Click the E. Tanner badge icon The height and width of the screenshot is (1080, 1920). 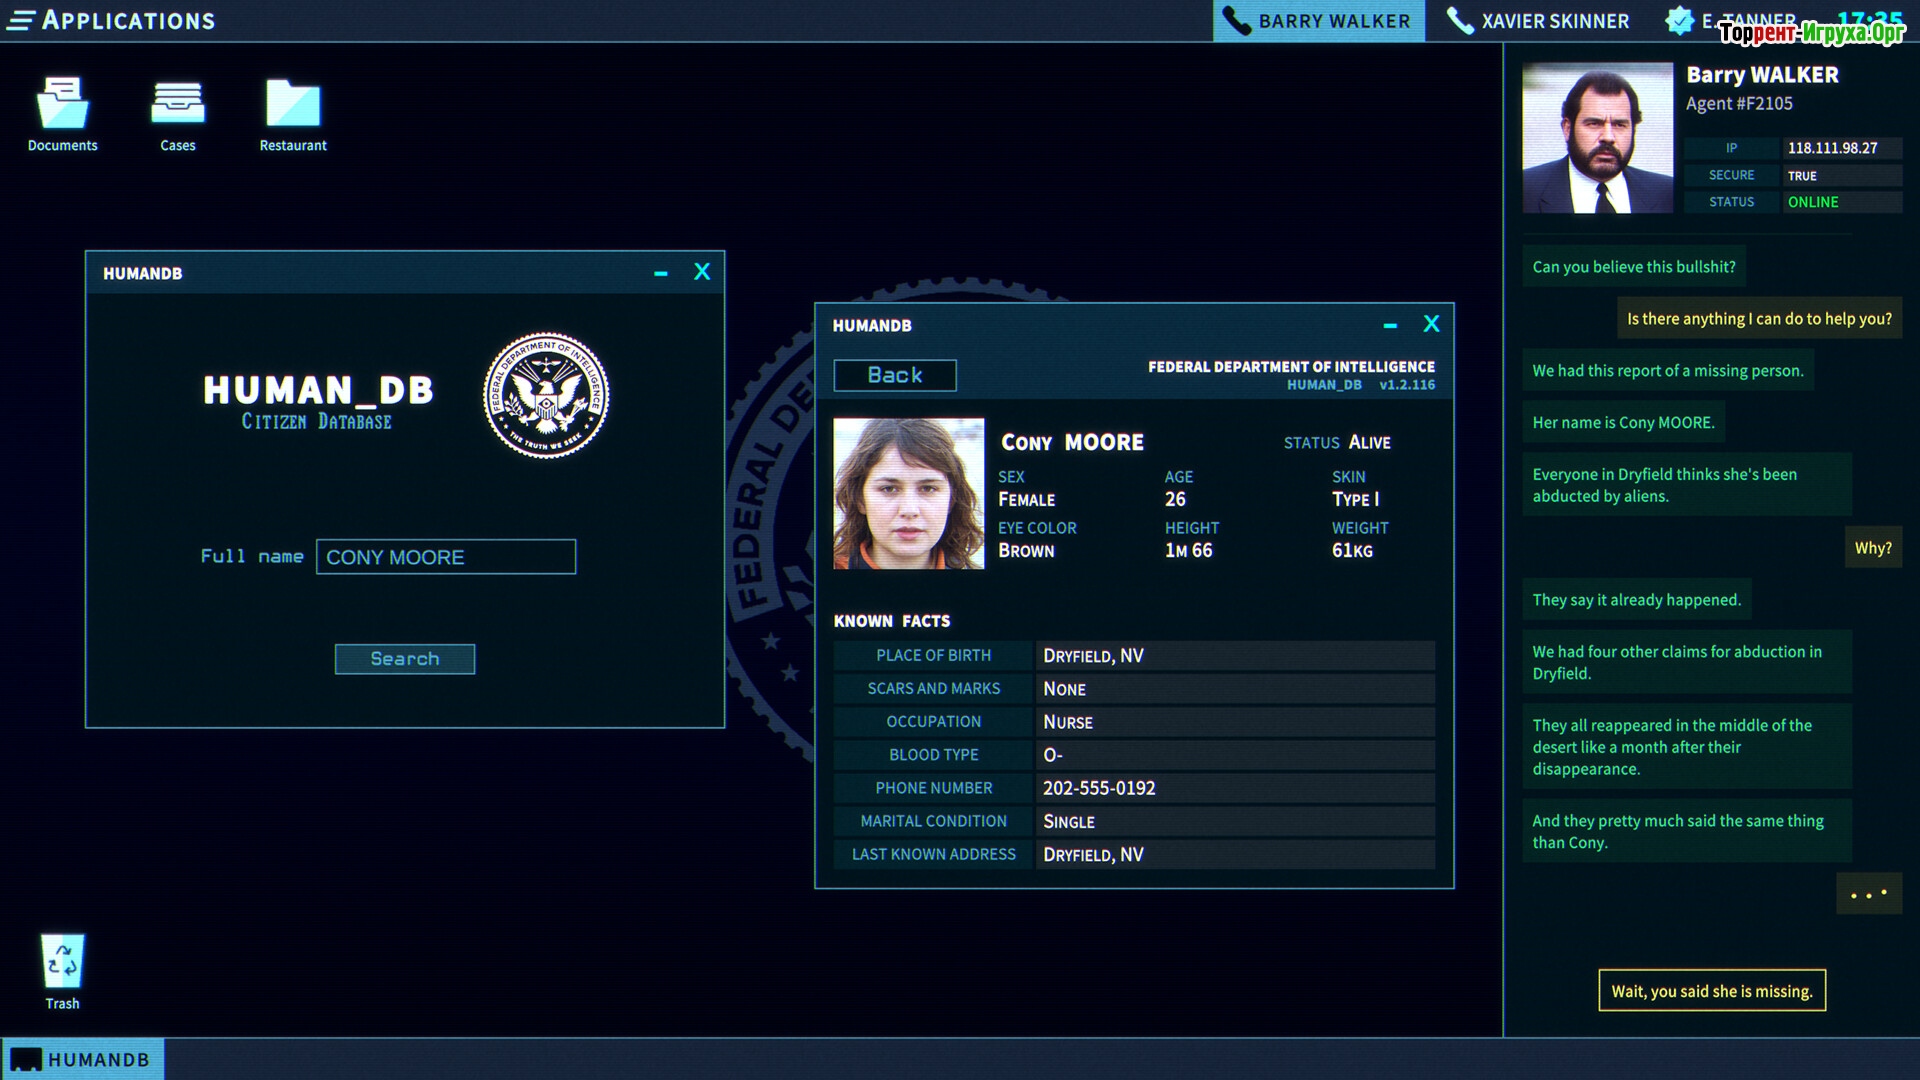[1679, 21]
